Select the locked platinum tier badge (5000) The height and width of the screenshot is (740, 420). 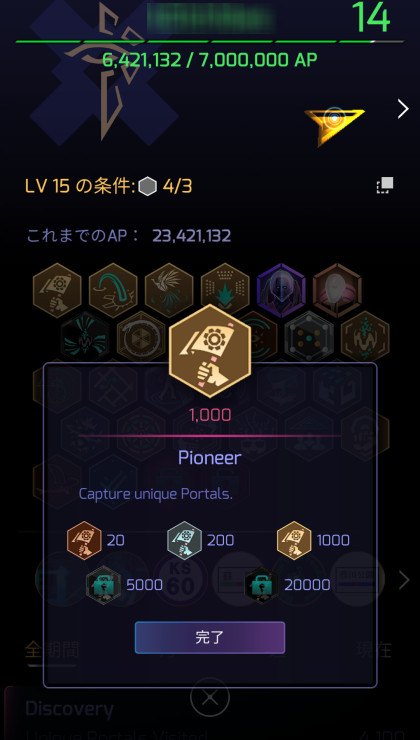point(103,585)
